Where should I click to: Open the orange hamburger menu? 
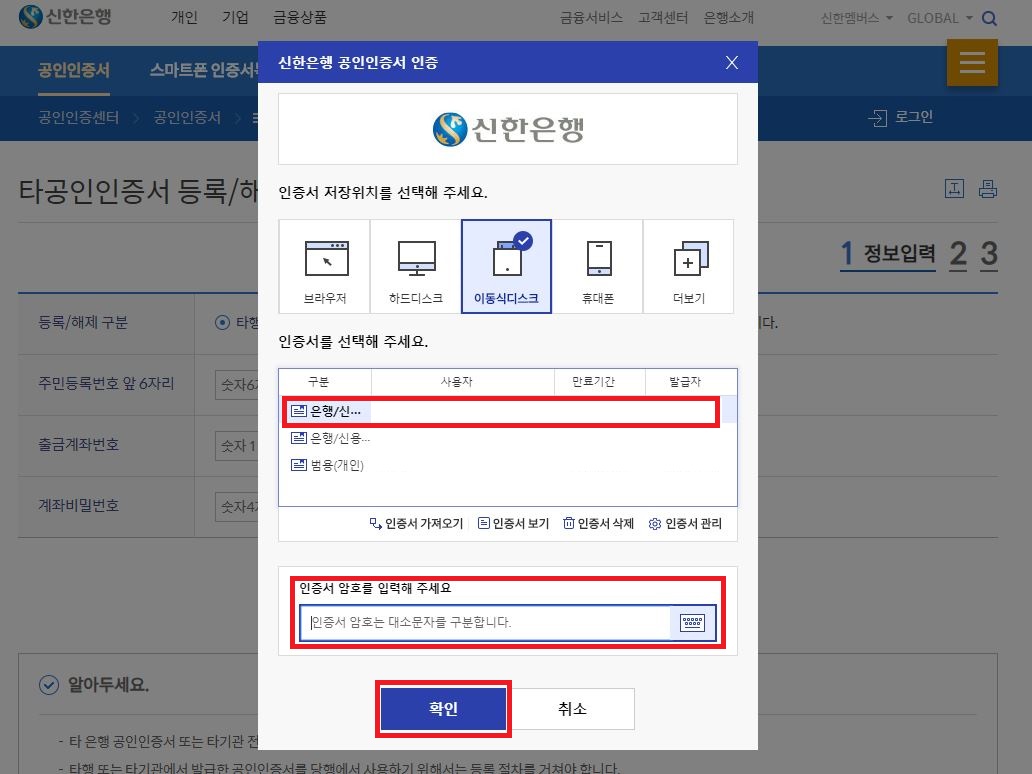tap(972, 63)
